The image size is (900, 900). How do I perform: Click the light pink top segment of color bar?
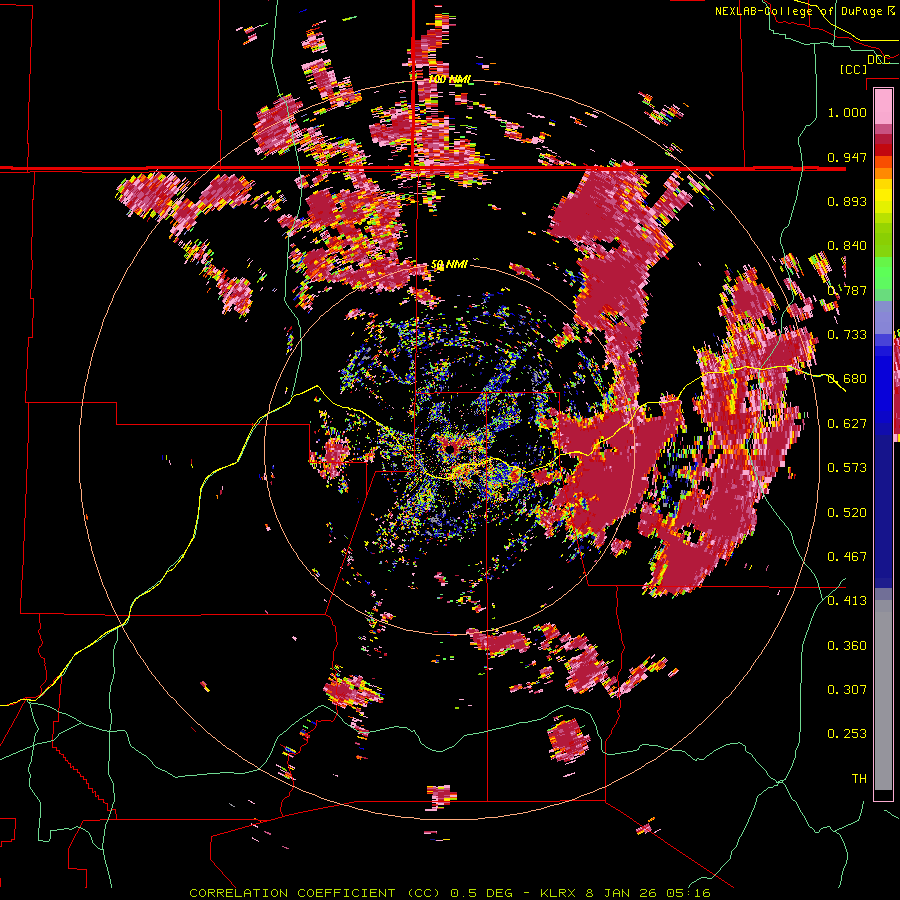(x=883, y=106)
